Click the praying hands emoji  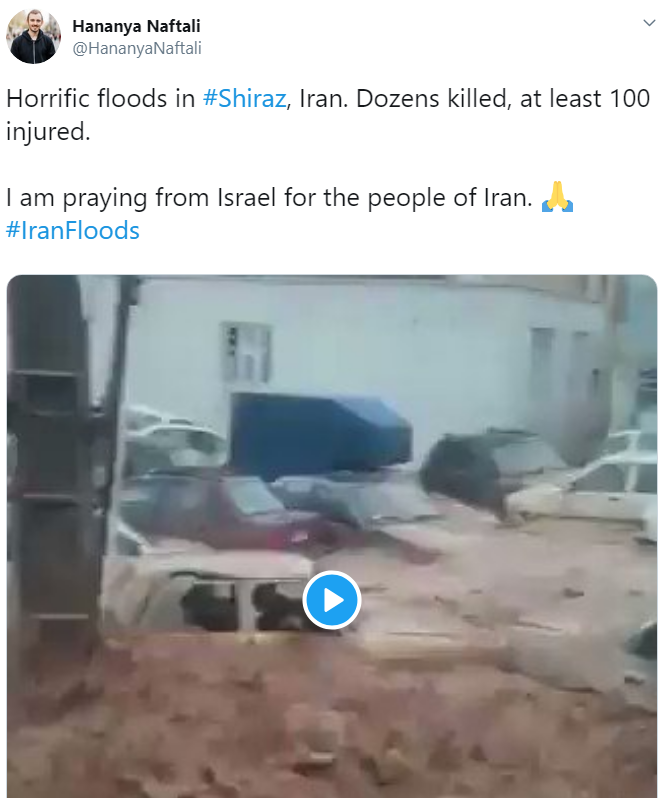557,197
